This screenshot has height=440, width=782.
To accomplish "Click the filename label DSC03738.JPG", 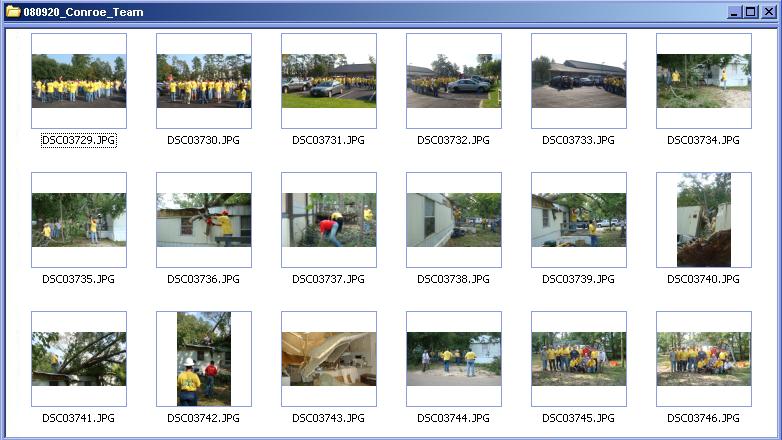I will (453, 279).
